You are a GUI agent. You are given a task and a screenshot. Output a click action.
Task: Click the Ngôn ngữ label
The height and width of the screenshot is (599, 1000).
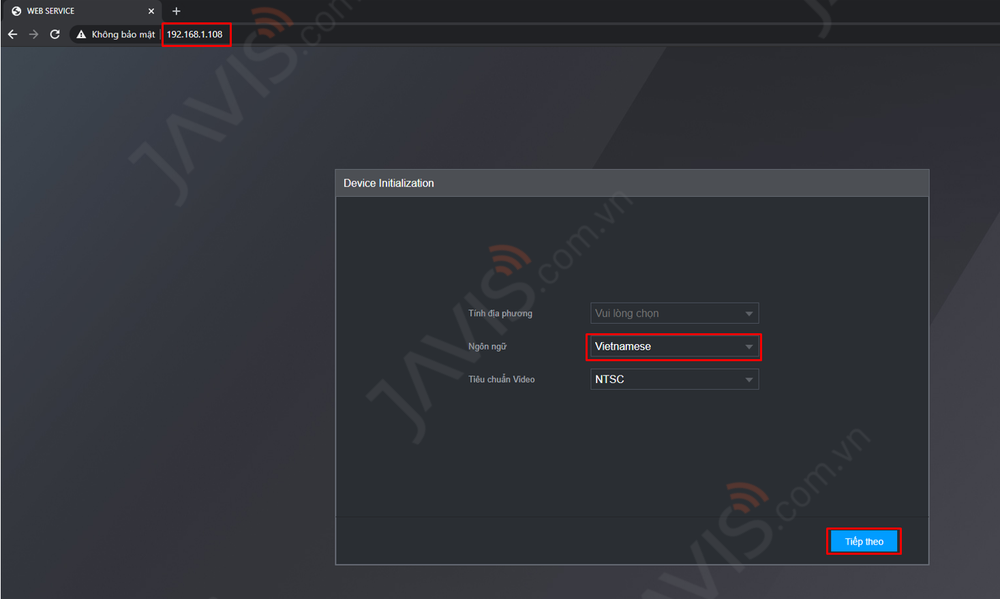point(487,346)
